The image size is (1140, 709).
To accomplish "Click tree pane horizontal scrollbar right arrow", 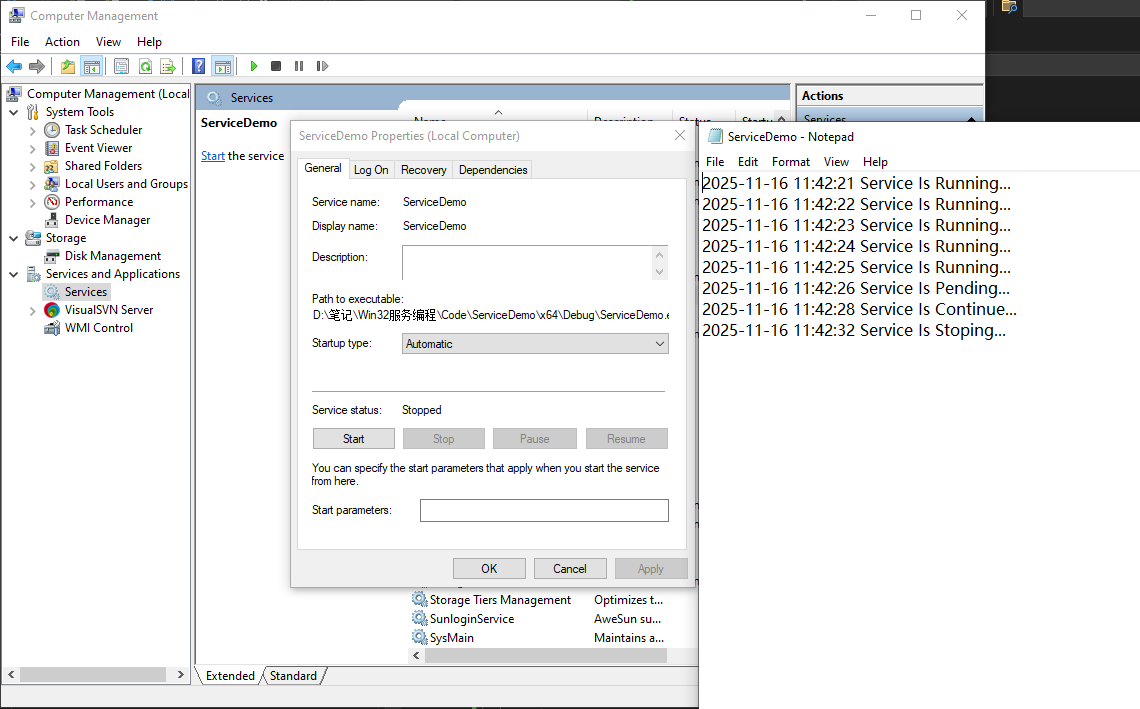I will (181, 675).
